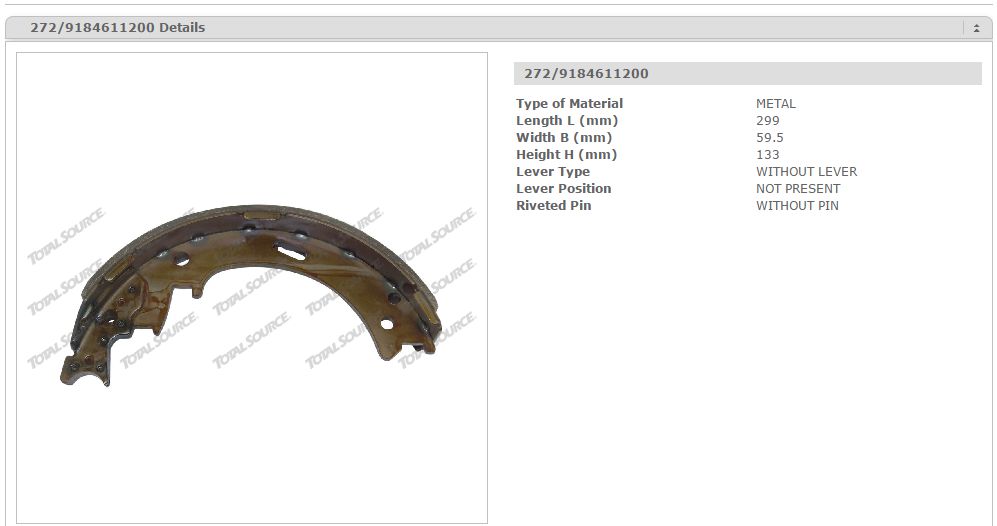Click the "Lever Type" label
Screen dimensions: 997x526
click(553, 171)
